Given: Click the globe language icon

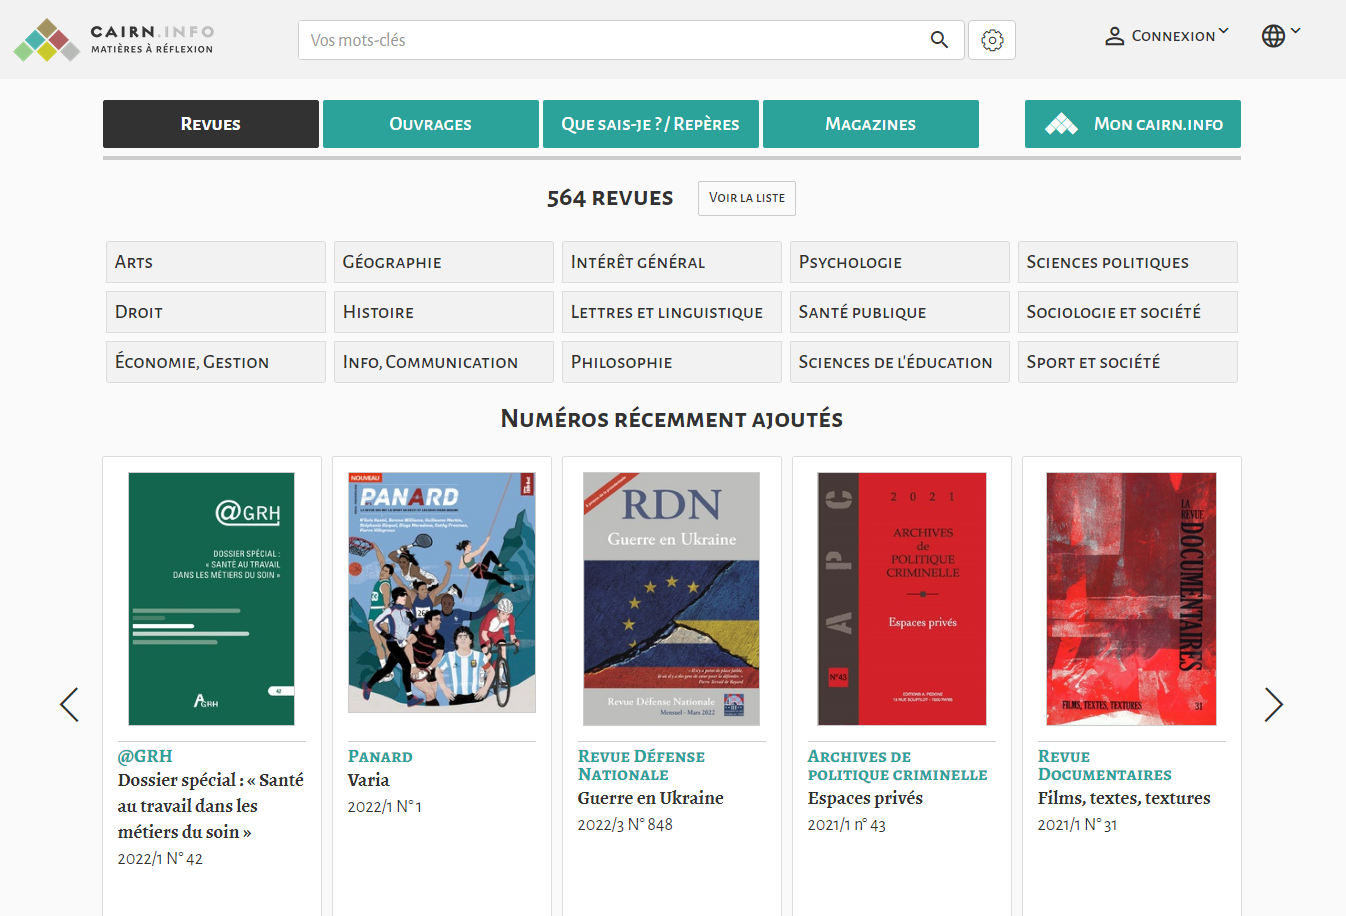Looking at the screenshot, I should point(1273,35).
